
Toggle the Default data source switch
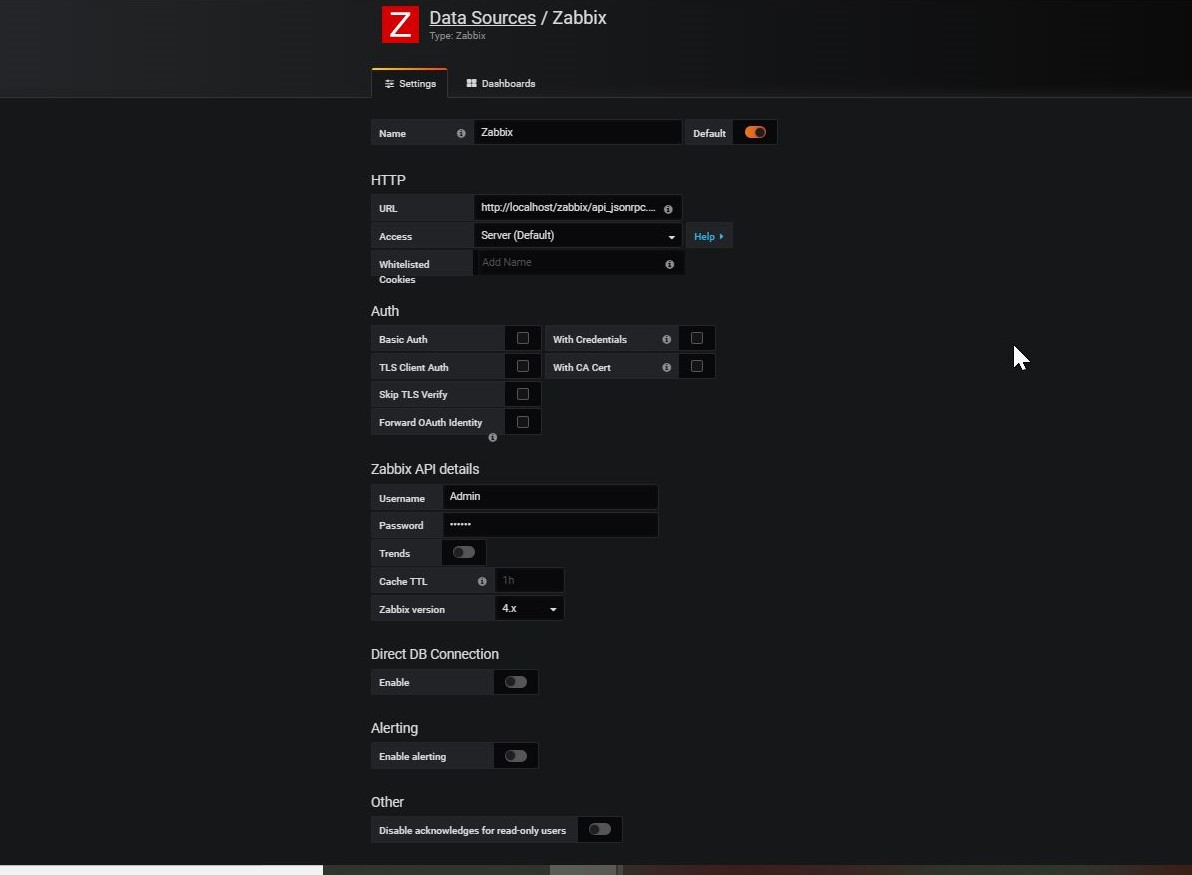[x=755, y=132]
